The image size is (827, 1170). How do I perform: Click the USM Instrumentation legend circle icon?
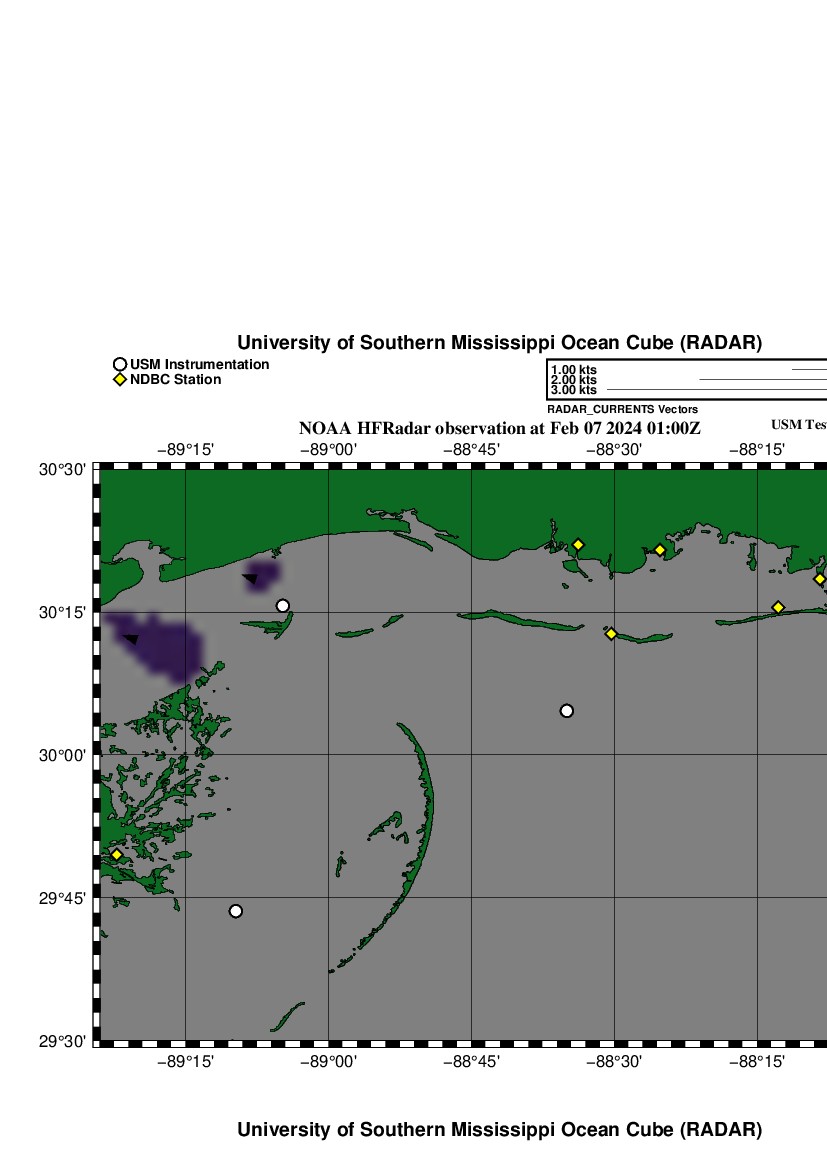[x=120, y=365]
